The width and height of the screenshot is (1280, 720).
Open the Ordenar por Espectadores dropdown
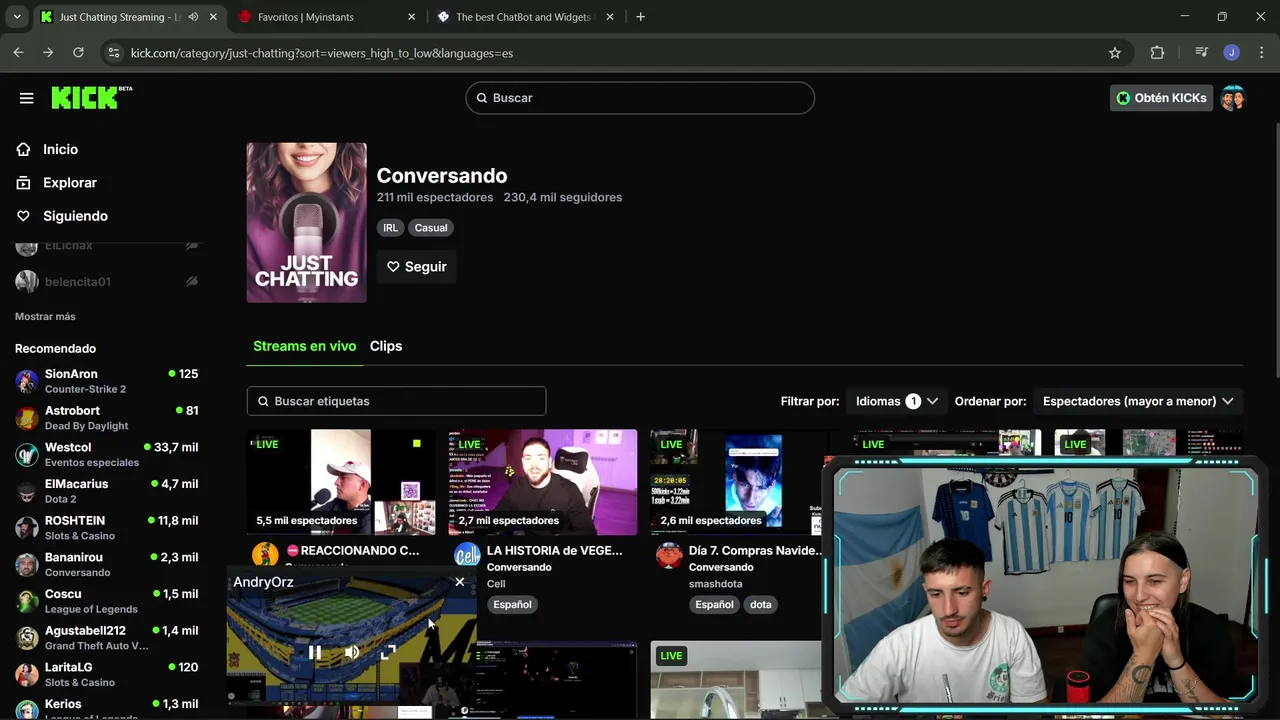[x=1138, y=401]
